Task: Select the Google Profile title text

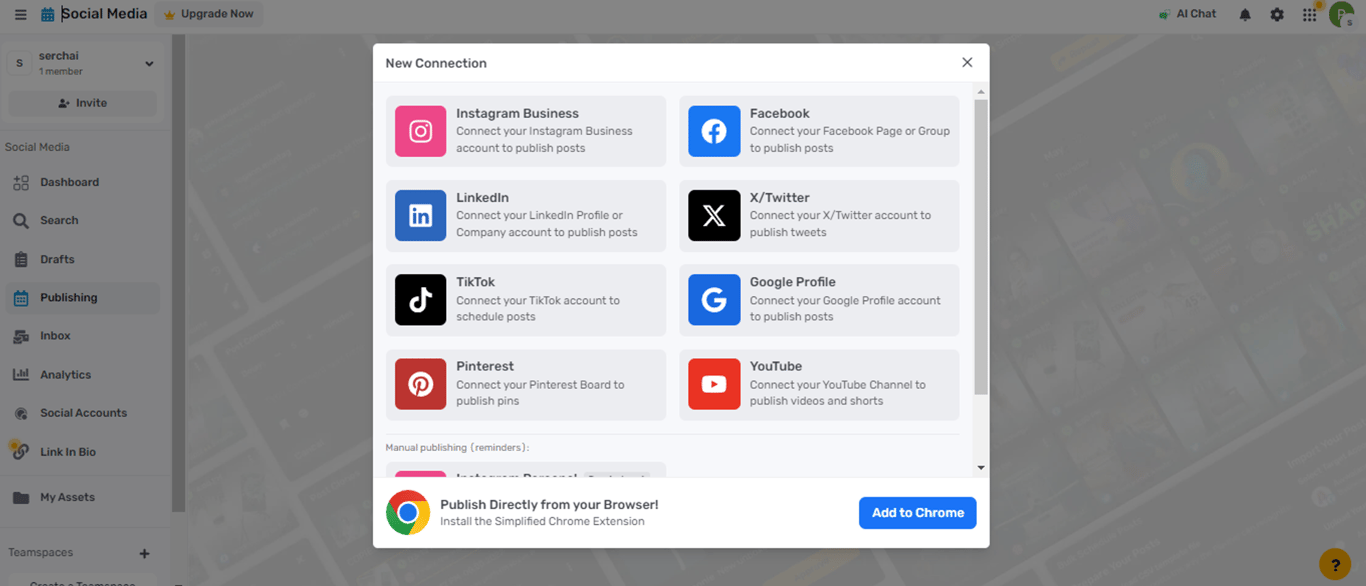Action: [793, 282]
